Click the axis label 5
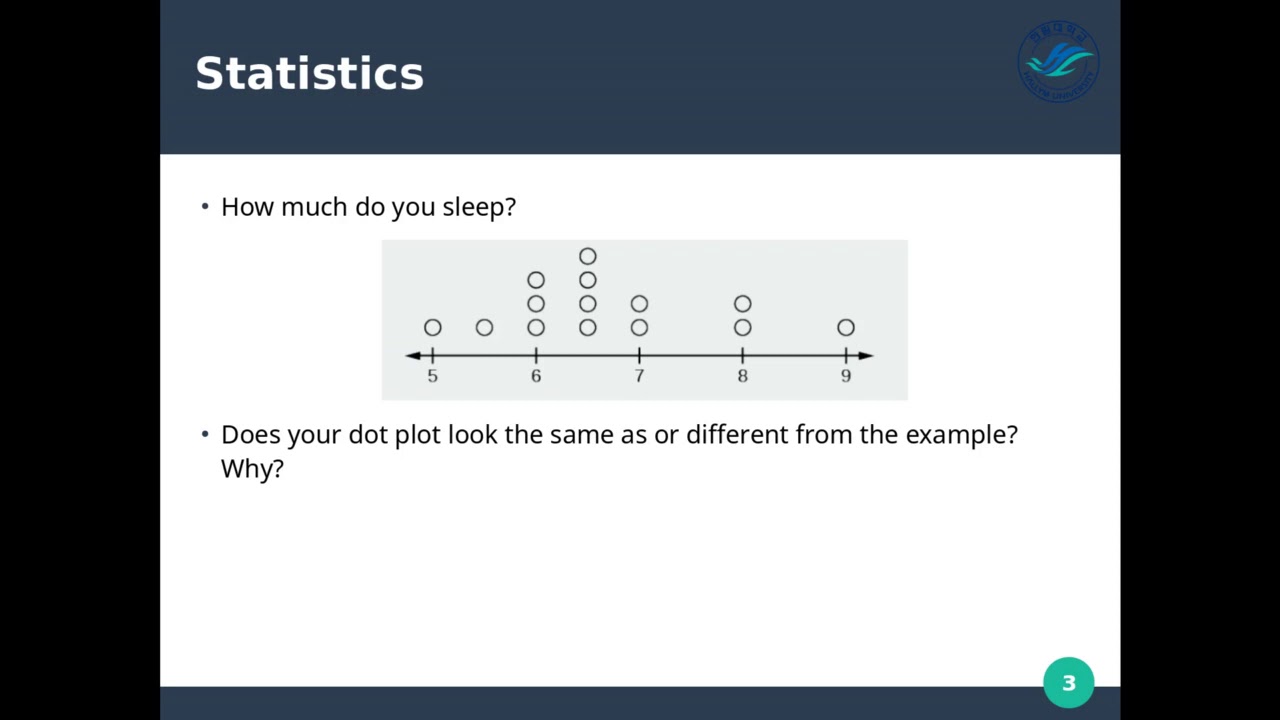This screenshot has width=1280, height=720. coord(432,376)
